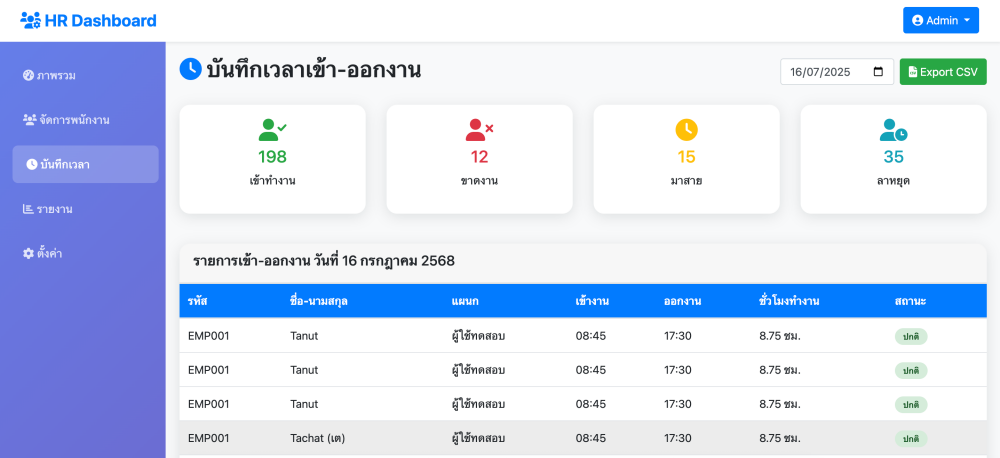Click the red absent-employee X icon
Image resolution: width=1000 pixels, height=458 pixels.
480,130
